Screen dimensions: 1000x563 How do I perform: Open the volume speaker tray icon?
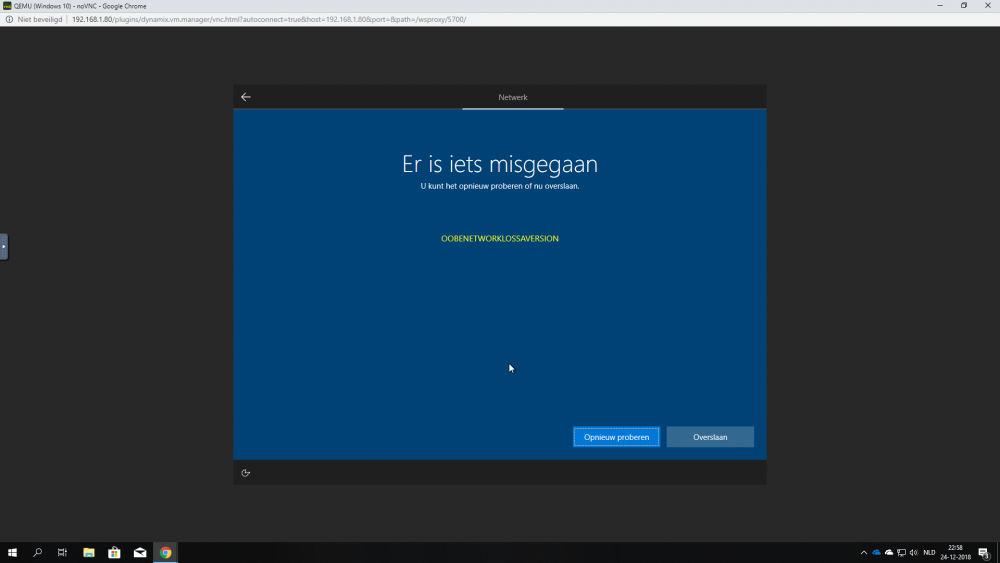pos(914,553)
